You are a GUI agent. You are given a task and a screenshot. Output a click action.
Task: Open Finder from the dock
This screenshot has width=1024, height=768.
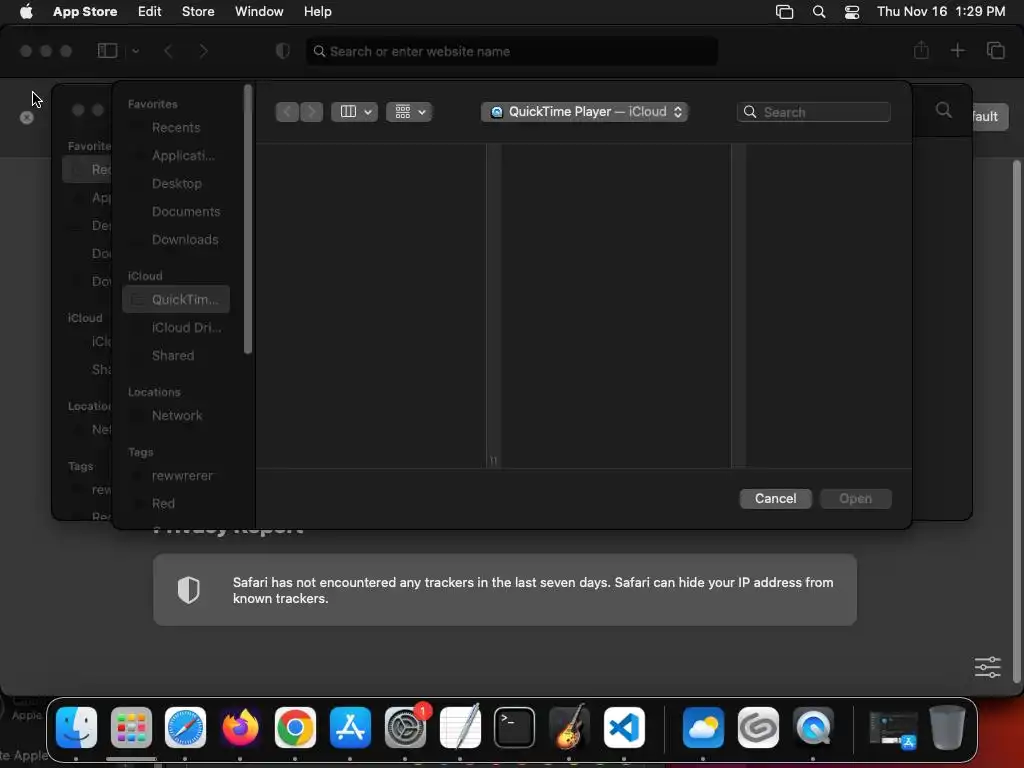[76, 727]
